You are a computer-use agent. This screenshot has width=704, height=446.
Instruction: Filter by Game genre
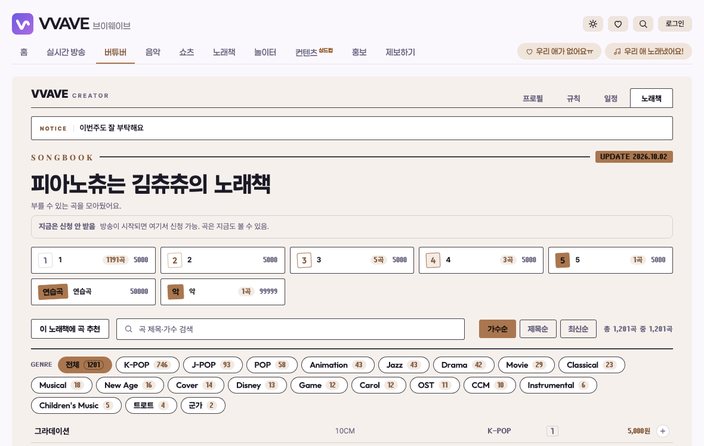(x=319, y=385)
